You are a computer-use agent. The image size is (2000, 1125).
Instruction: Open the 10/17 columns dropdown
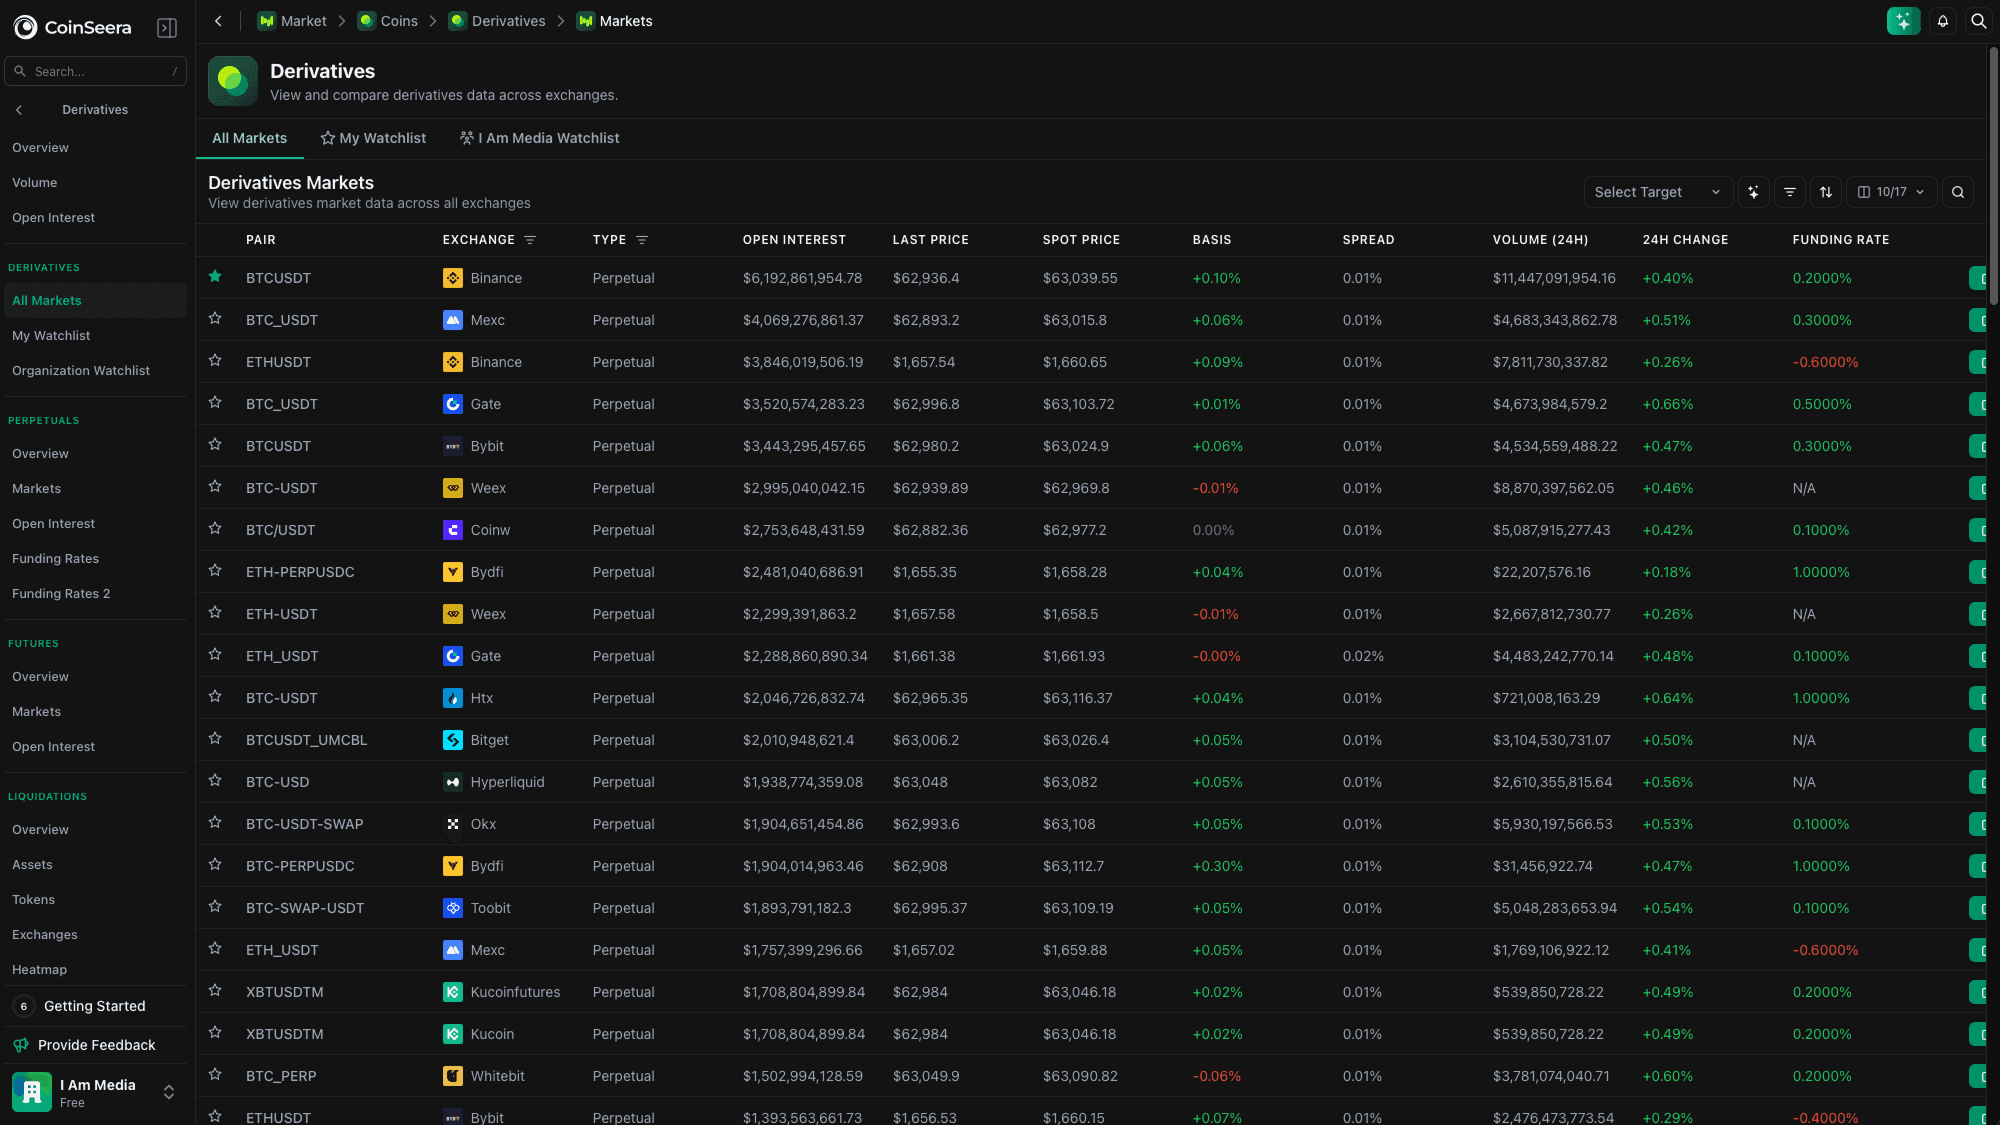(x=1891, y=192)
